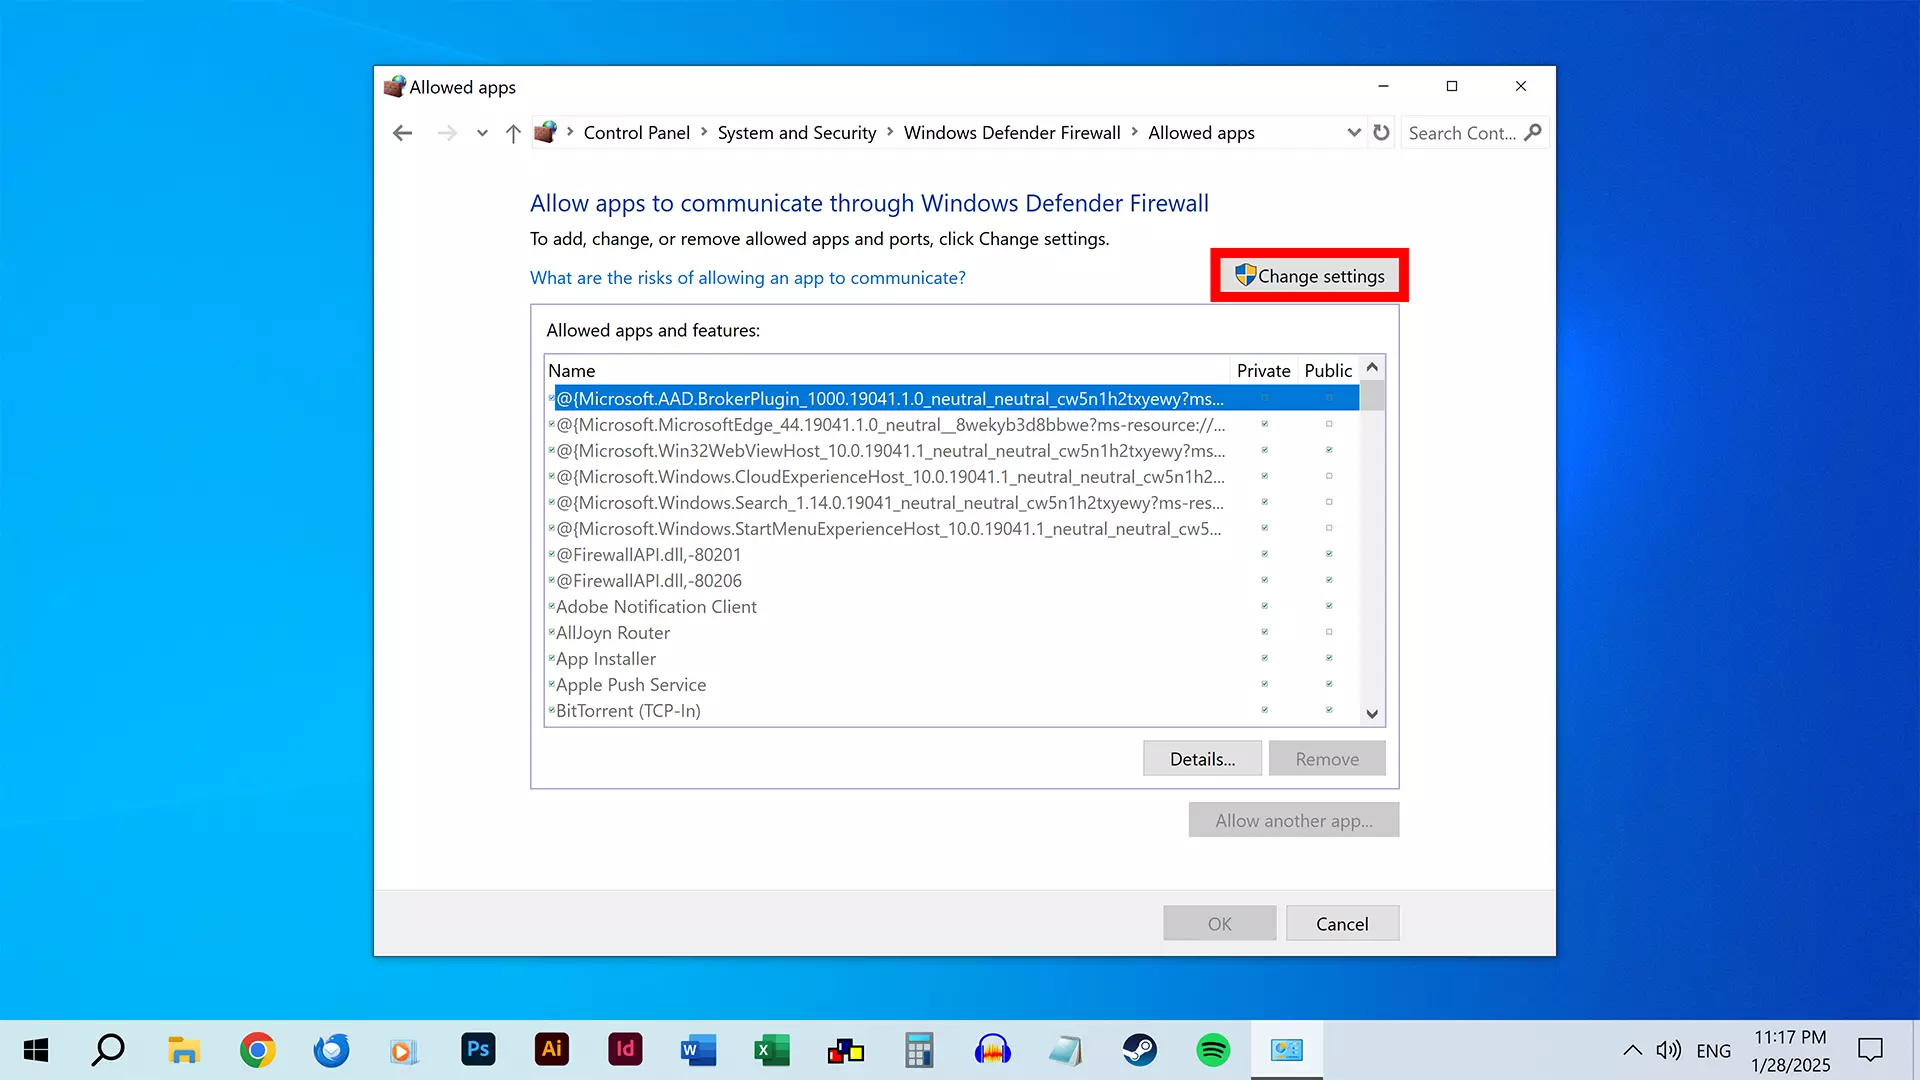The width and height of the screenshot is (1920, 1080).
Task: Expand the address bar history dropdown
Action: click(1354, 133)
